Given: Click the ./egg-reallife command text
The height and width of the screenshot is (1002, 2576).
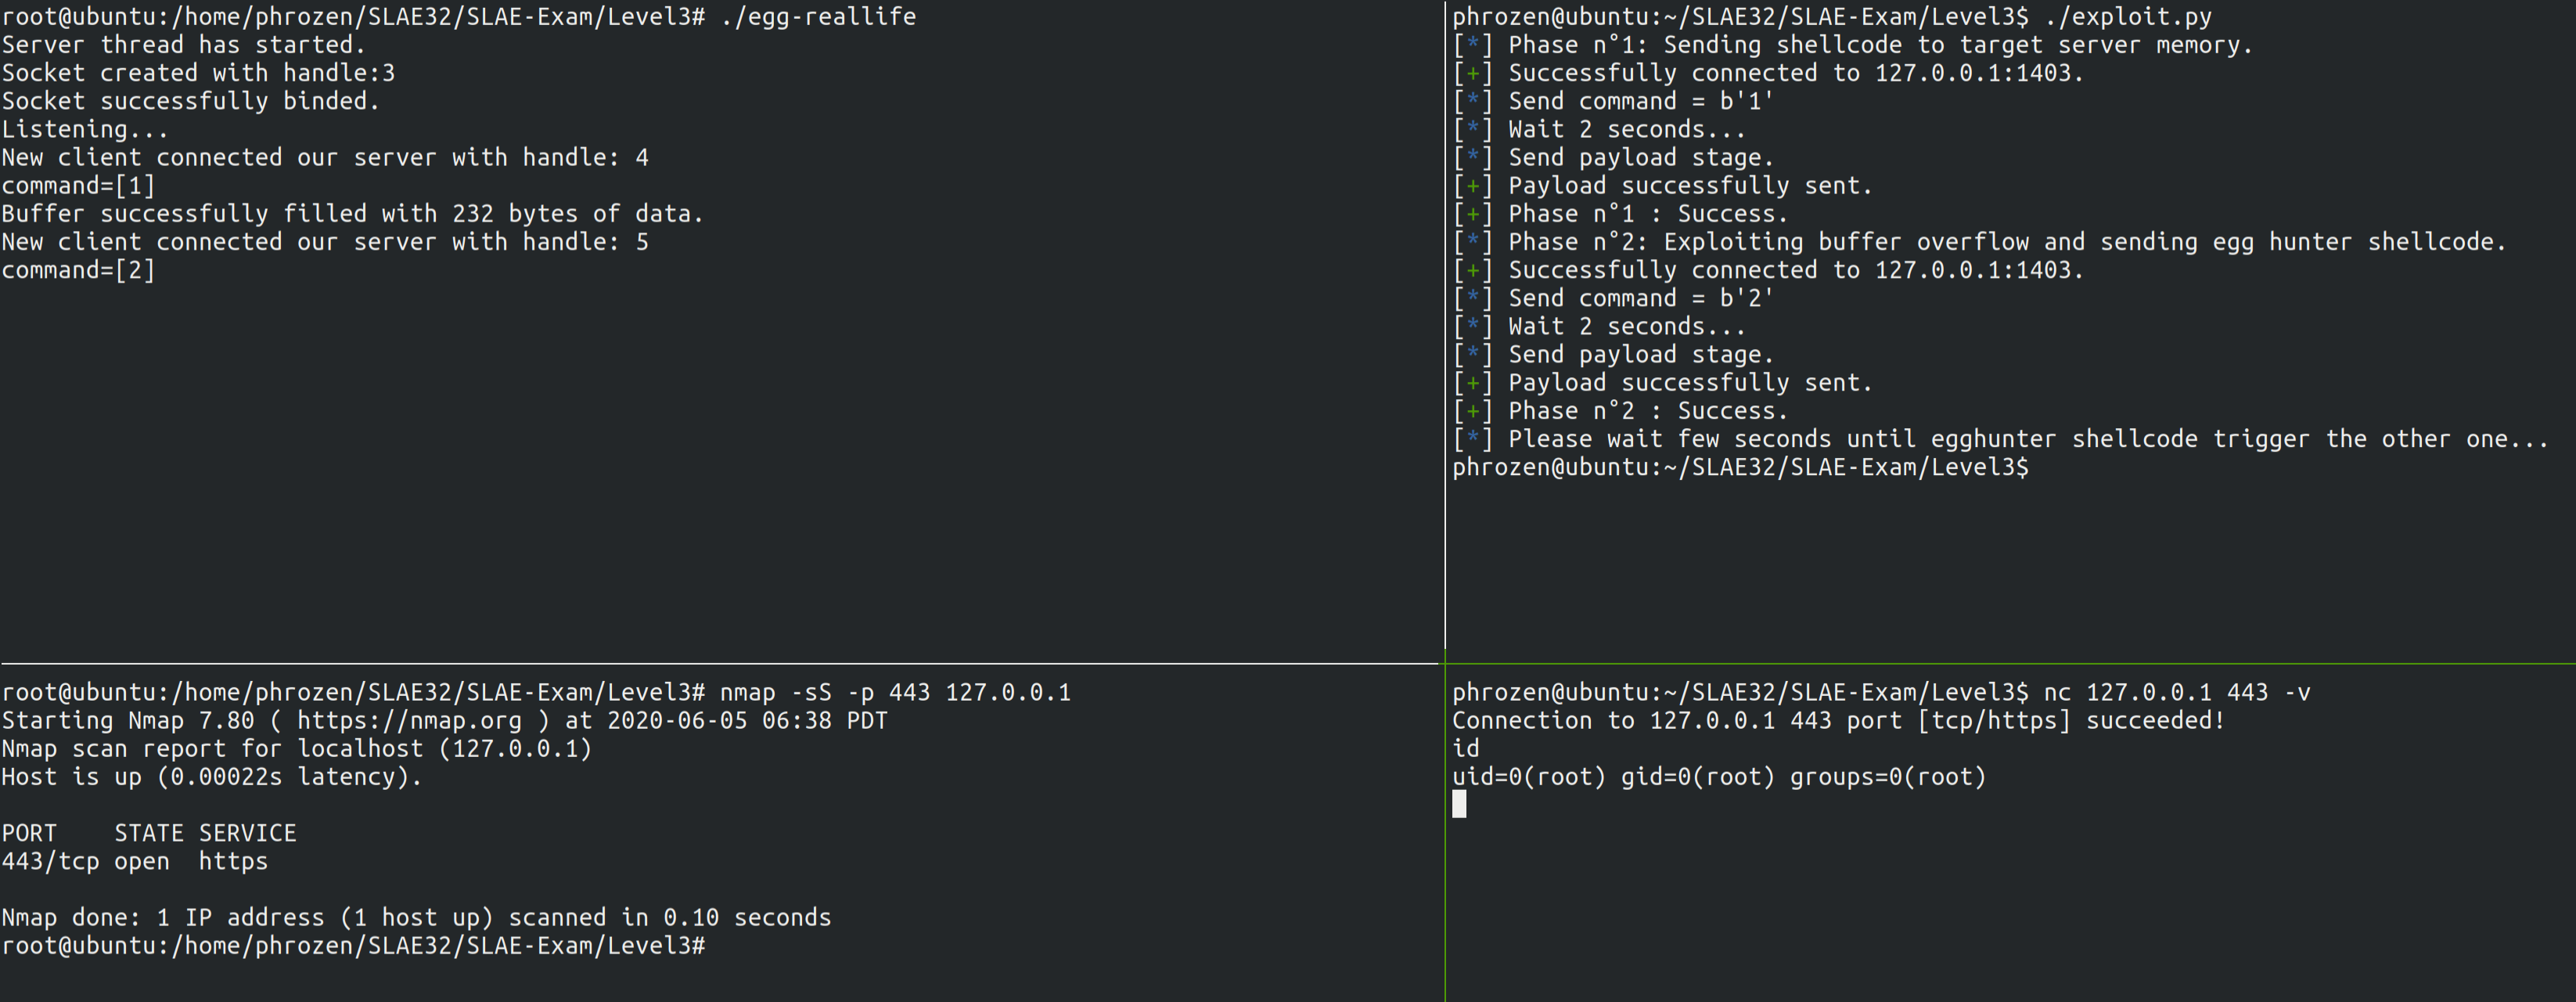Looking at the screenshot, I should (x=818, y=17).
